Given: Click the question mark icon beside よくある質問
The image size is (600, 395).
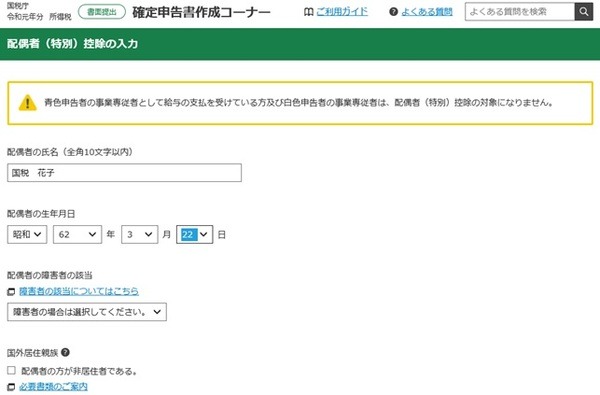Looking at the screenshot, I should [x=393, y=12].
